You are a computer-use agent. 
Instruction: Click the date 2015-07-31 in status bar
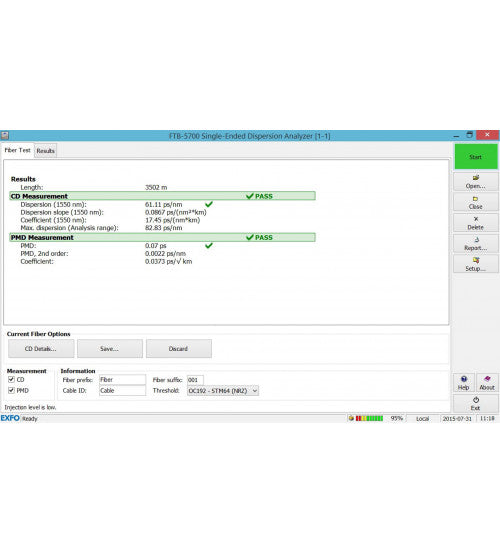coord(457,419)
